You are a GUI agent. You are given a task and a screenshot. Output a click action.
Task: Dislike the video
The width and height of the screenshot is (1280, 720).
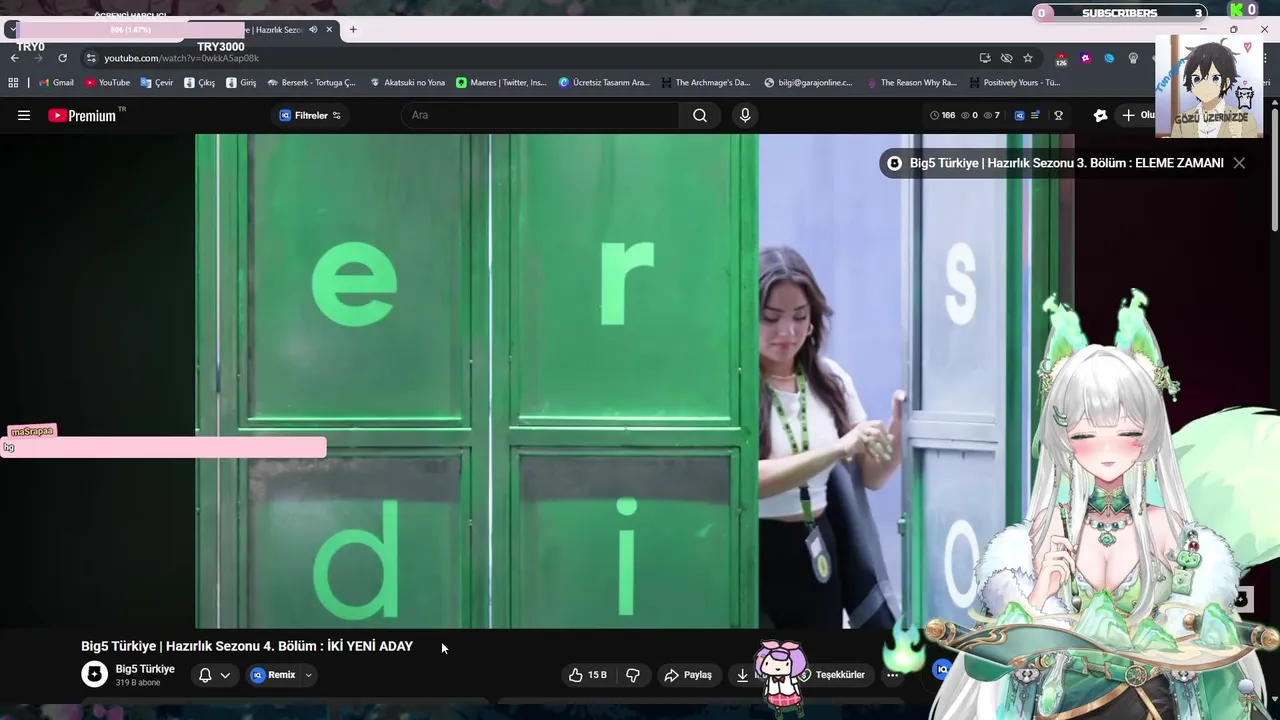click(x=633, y=675)
